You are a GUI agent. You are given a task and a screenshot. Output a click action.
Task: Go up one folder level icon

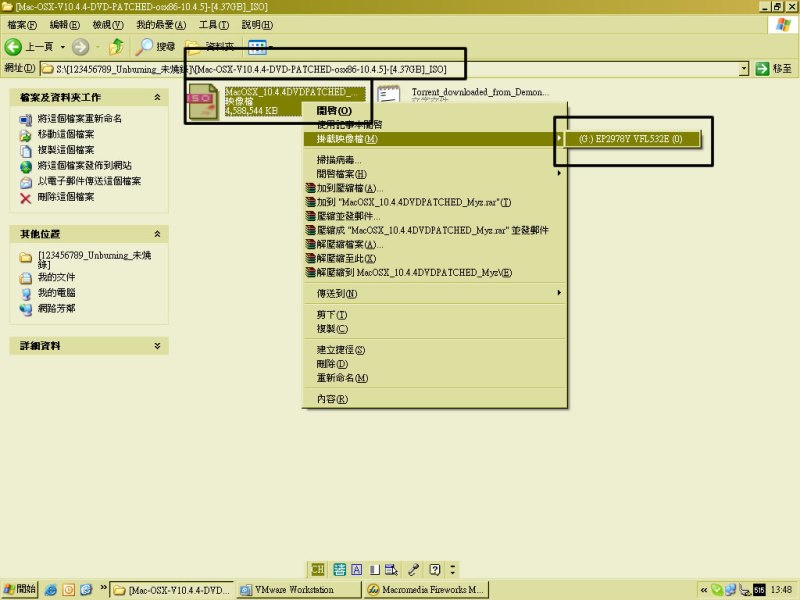(x=116, y=47)
